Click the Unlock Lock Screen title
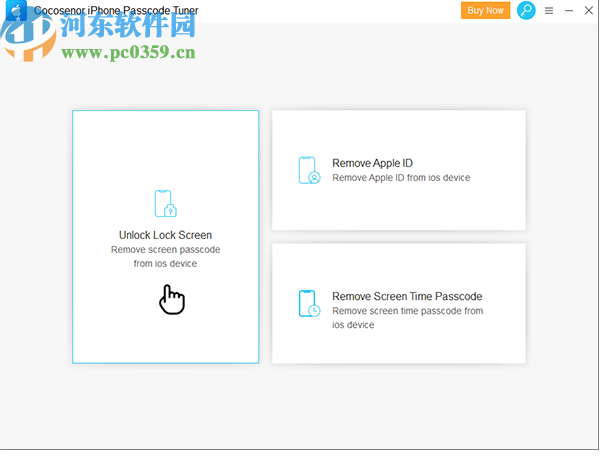The height and width of the screenshot is (456, 608). [x=166, y=235]
